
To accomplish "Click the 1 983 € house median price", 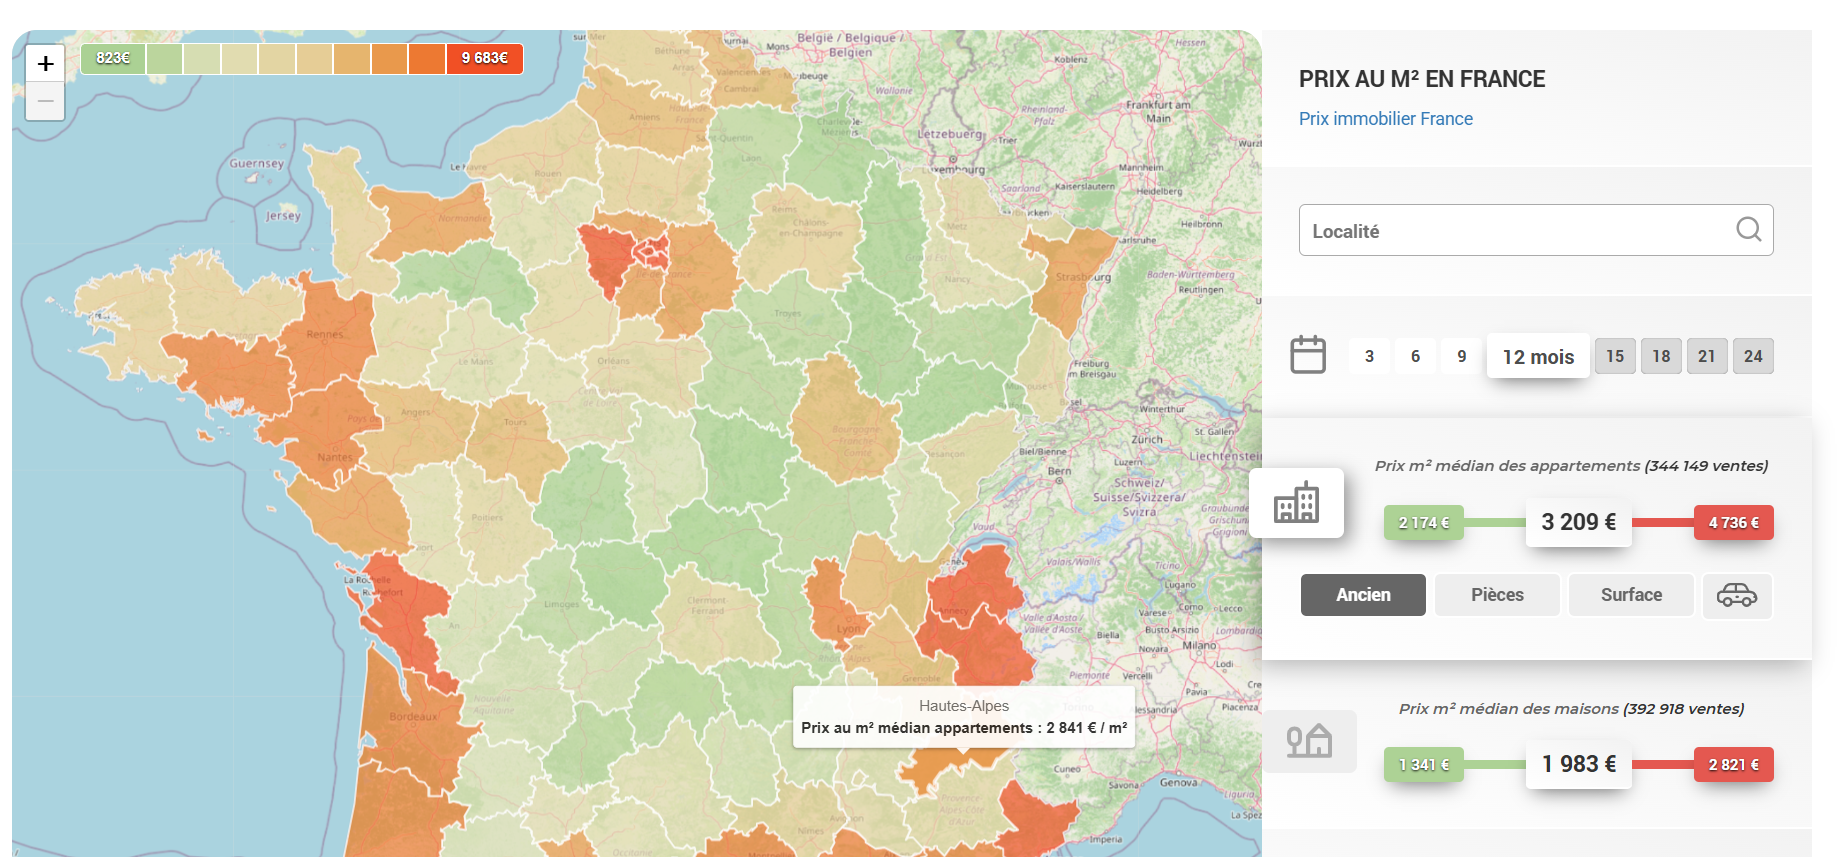I will pos(1578,764).
